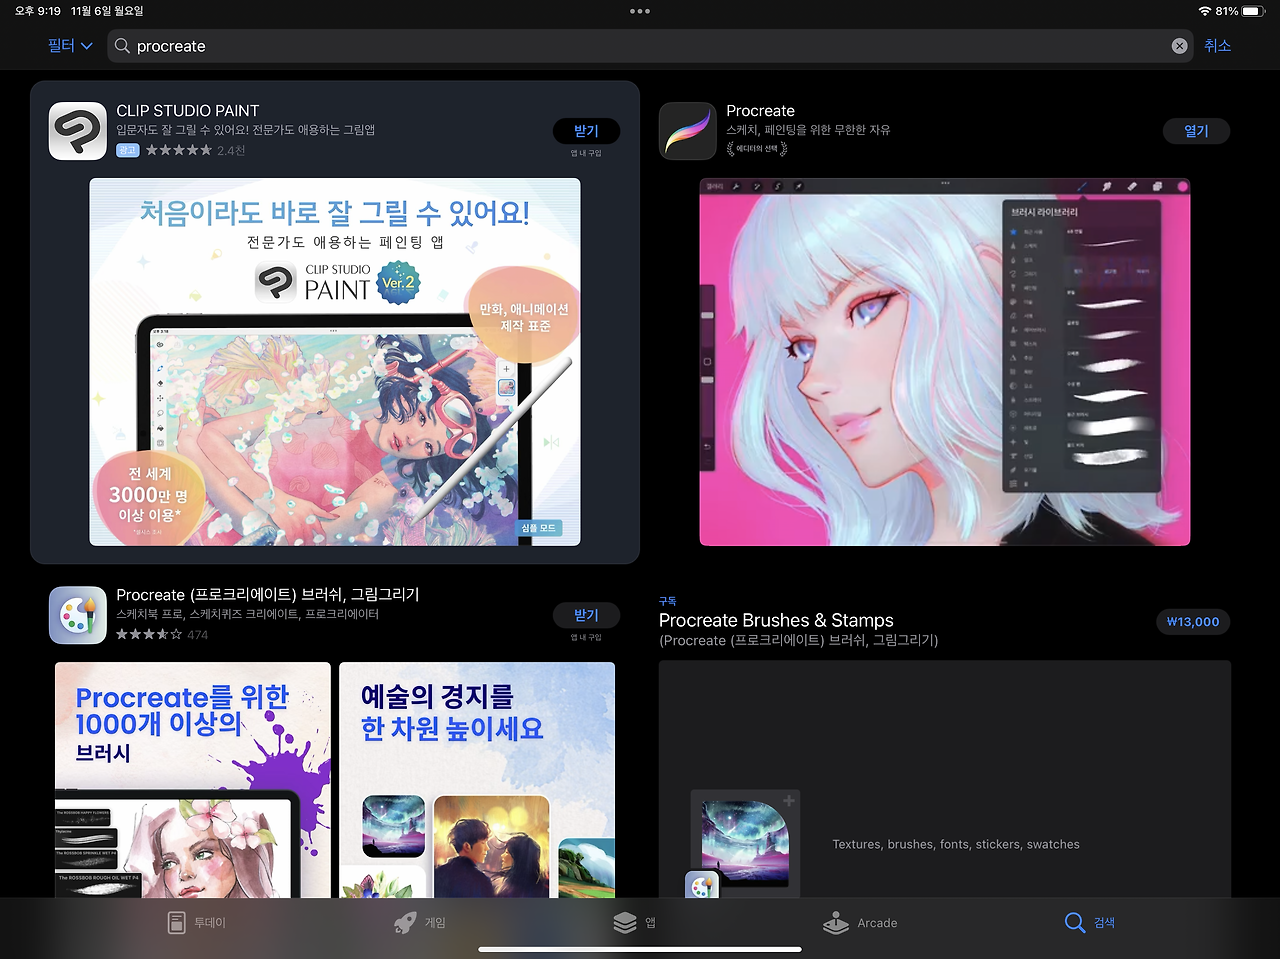Tap the three-dot multitasking control at top
This screenshot has width=1280, height=959.
tap(640, 11)
